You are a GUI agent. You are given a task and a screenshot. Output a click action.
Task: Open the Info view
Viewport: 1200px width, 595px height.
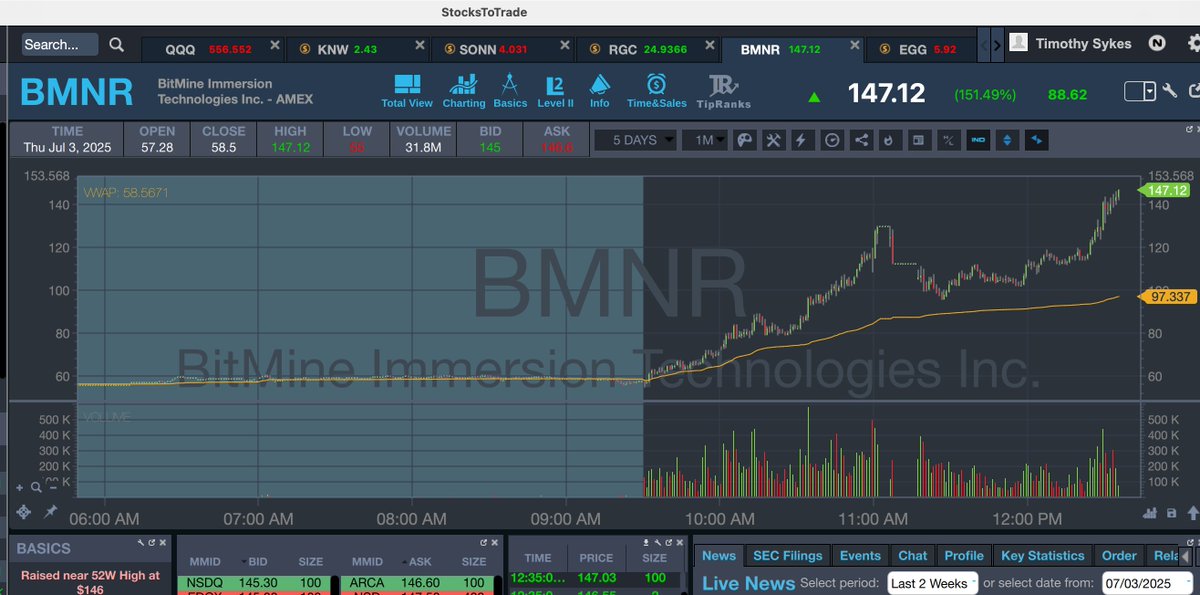tap(600, 91)
